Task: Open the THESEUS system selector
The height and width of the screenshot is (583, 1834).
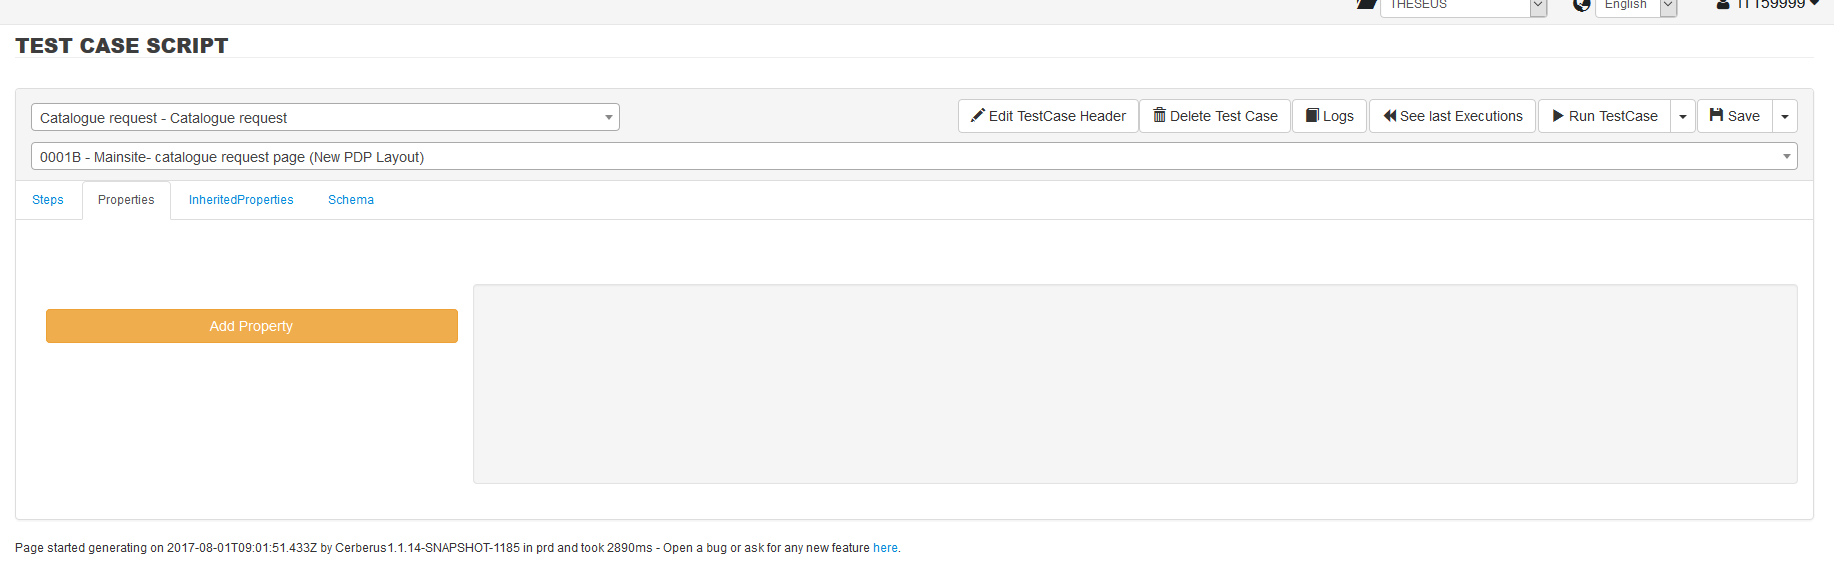Action: [1463, 6]
